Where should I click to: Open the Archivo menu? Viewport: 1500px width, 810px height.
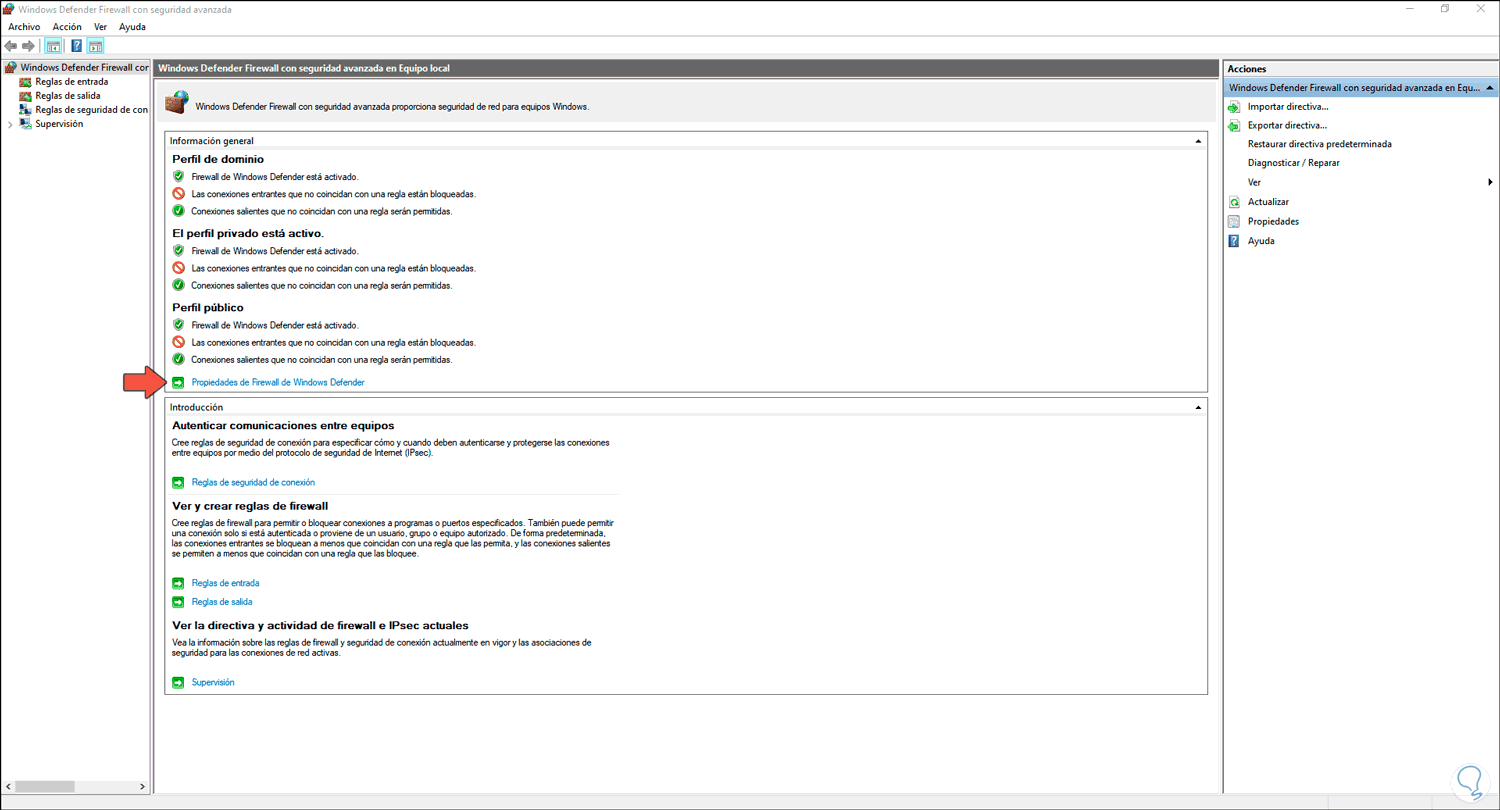[24, 27]
